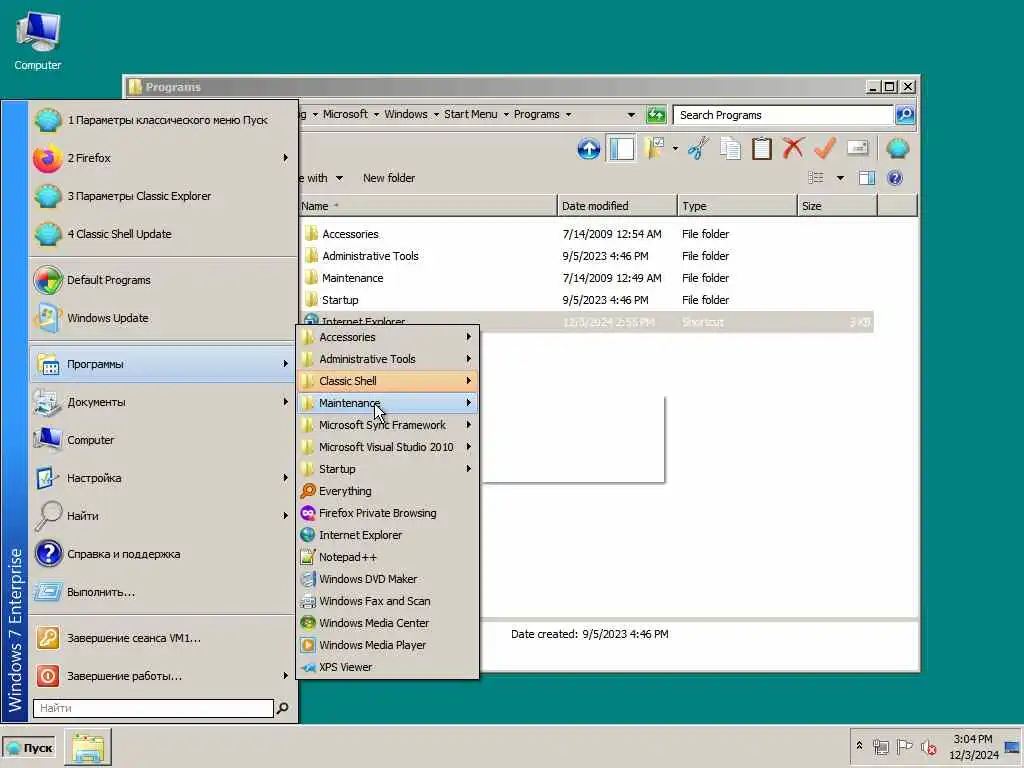Image resolution: width=1024 pixels, height=768 pixels.
Task: Click Classic Shell Update menu entry
Action: pyautogui.click(x=162, y=234)
